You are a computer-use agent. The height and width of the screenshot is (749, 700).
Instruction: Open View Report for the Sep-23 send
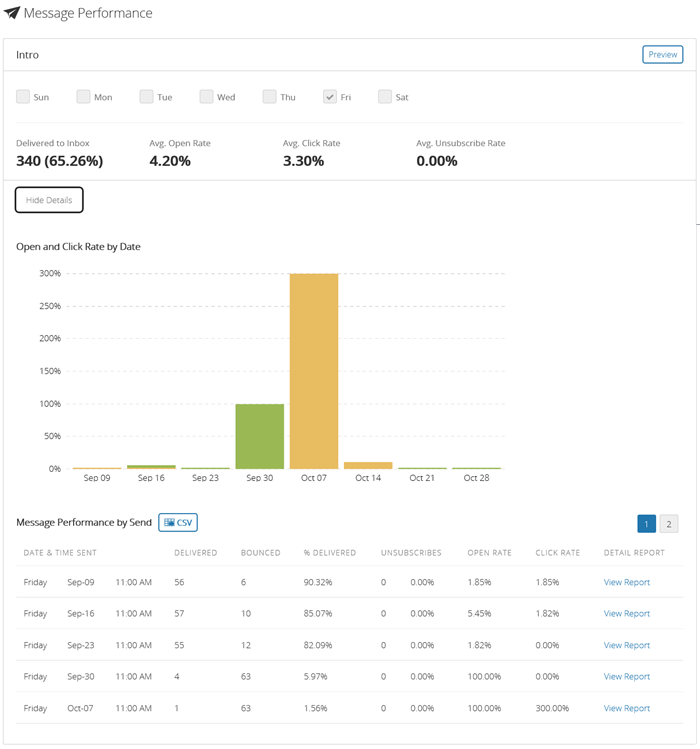tap(626, 645)
